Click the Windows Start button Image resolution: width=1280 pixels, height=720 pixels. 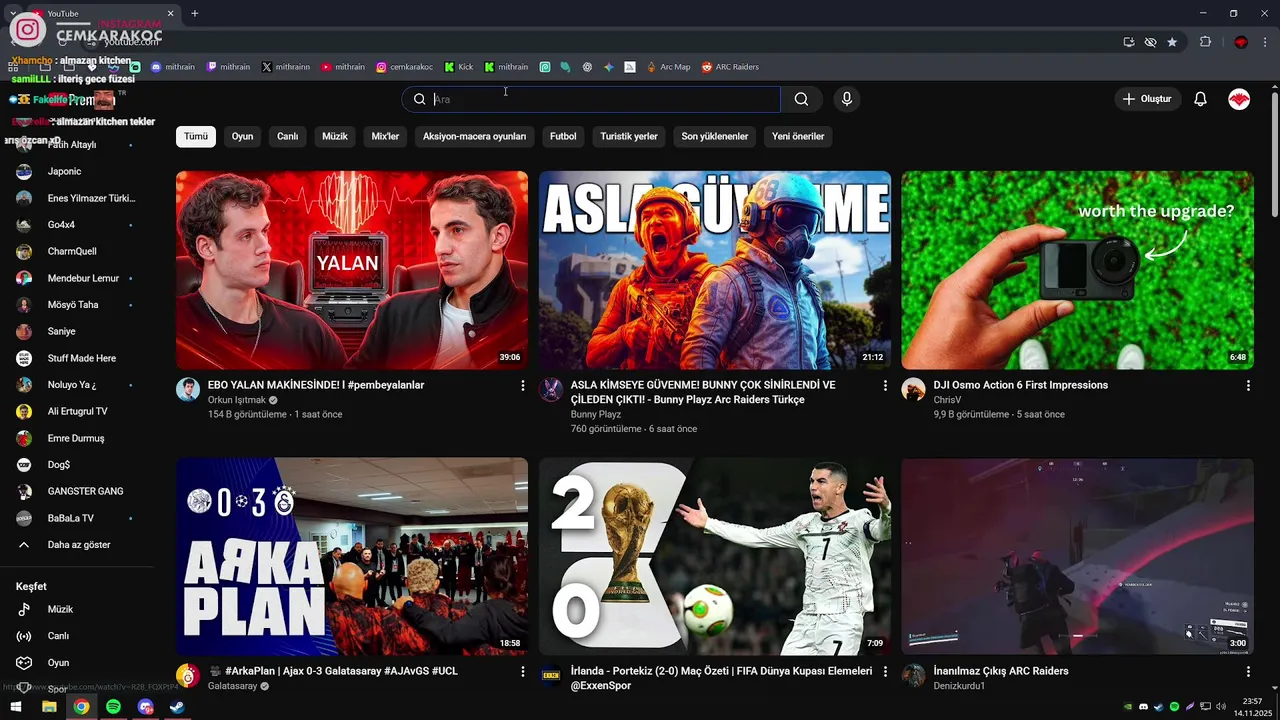(16, 707)
